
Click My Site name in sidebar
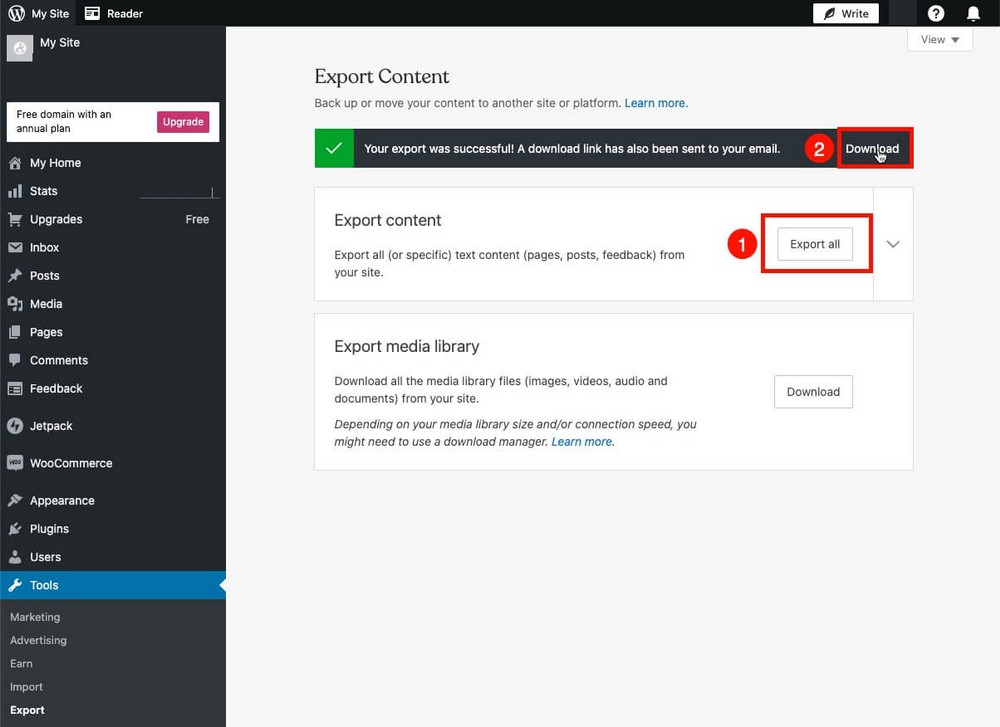click(60, 42)
